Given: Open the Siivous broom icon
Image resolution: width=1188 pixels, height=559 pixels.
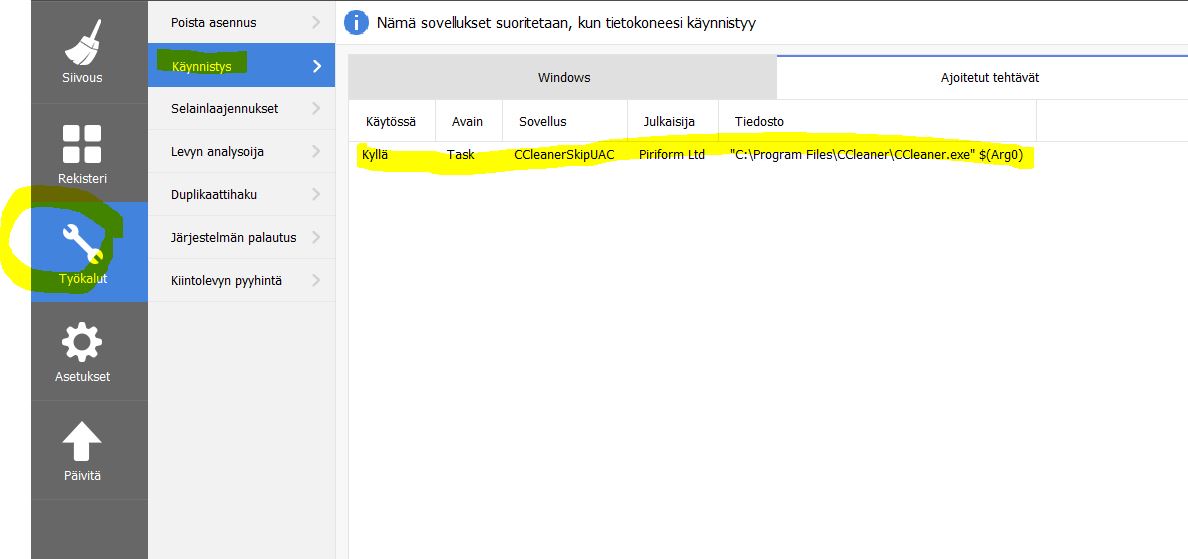Looking at the screenshot, I should tap(82, 43).
